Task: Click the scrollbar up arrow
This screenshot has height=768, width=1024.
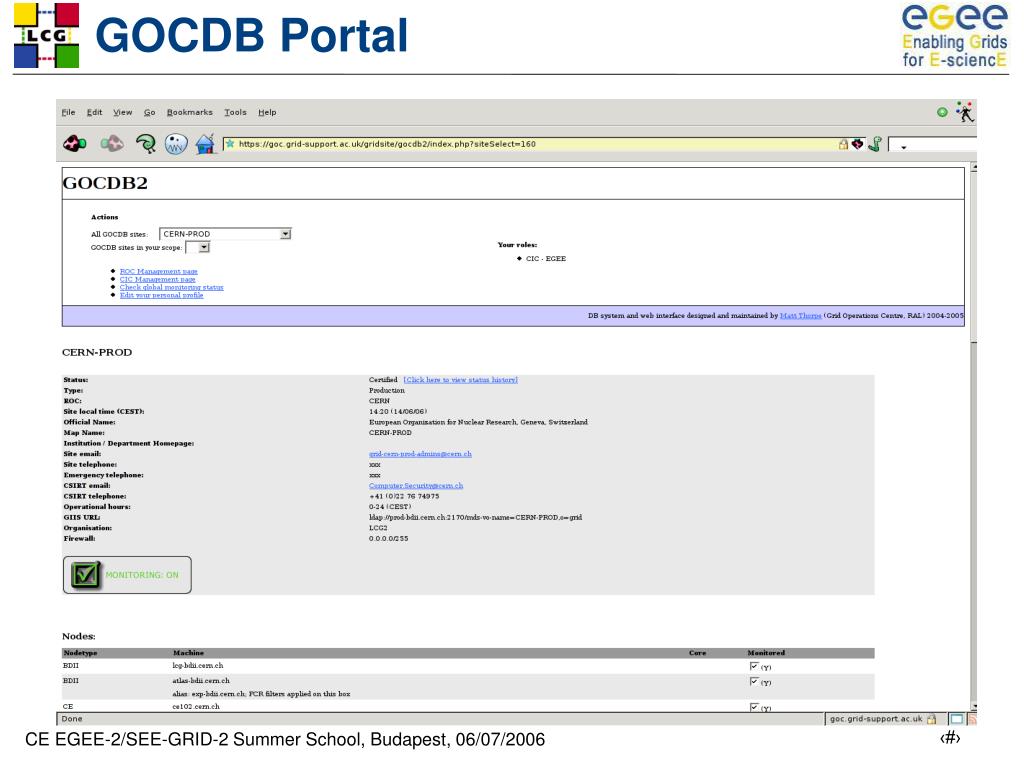Action: 973,168
